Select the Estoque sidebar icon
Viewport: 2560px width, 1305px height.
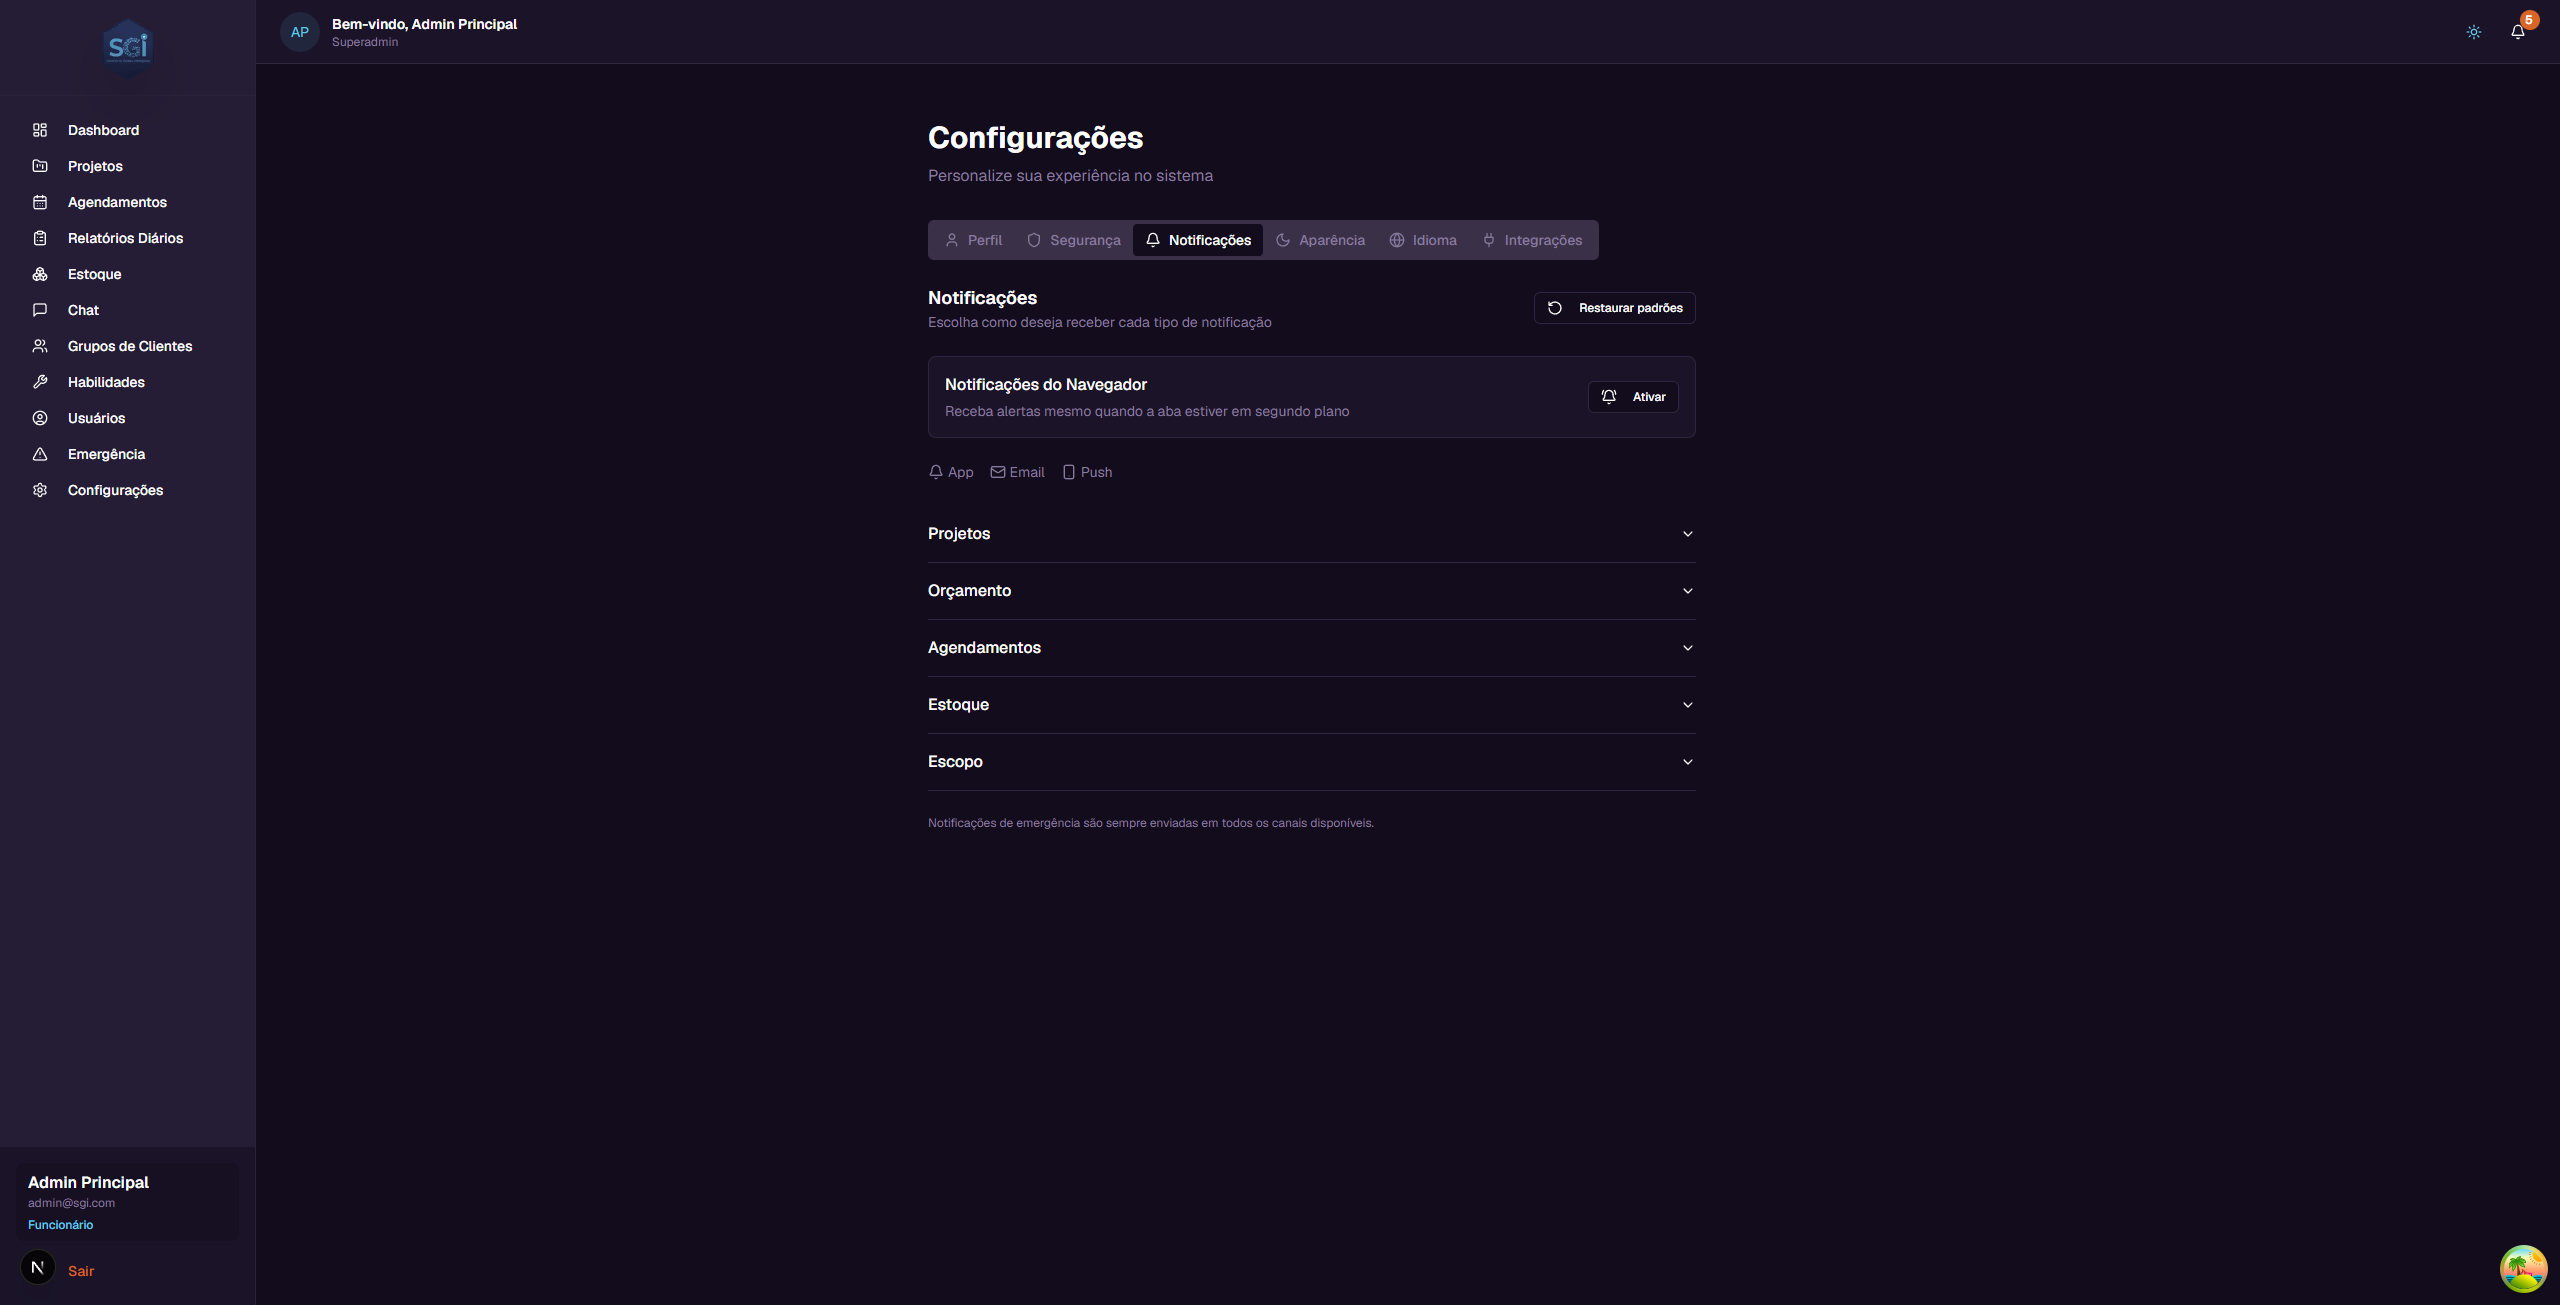39,273
